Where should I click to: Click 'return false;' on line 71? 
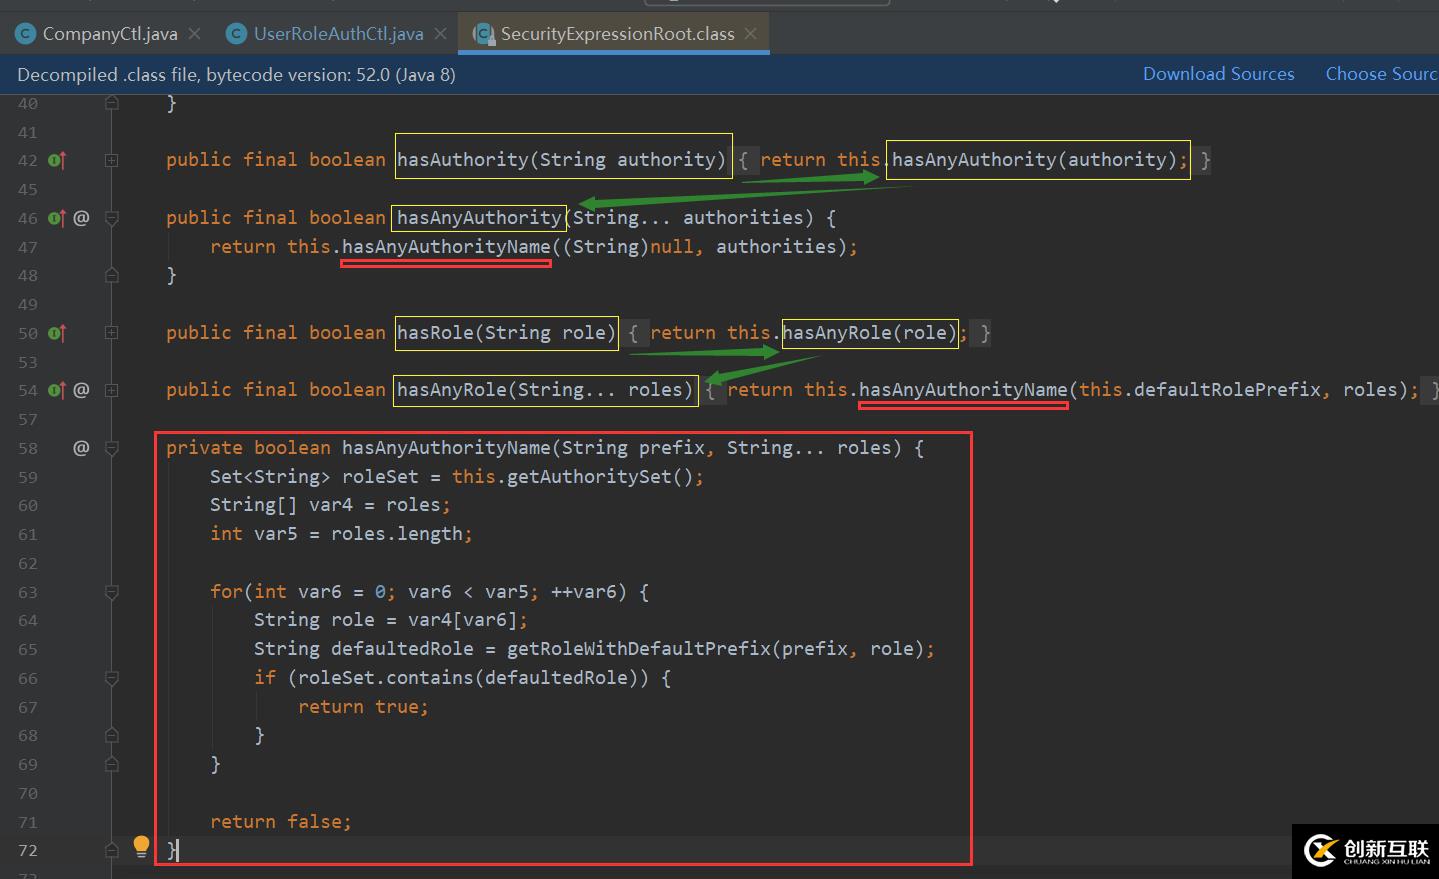coord(281,822)
